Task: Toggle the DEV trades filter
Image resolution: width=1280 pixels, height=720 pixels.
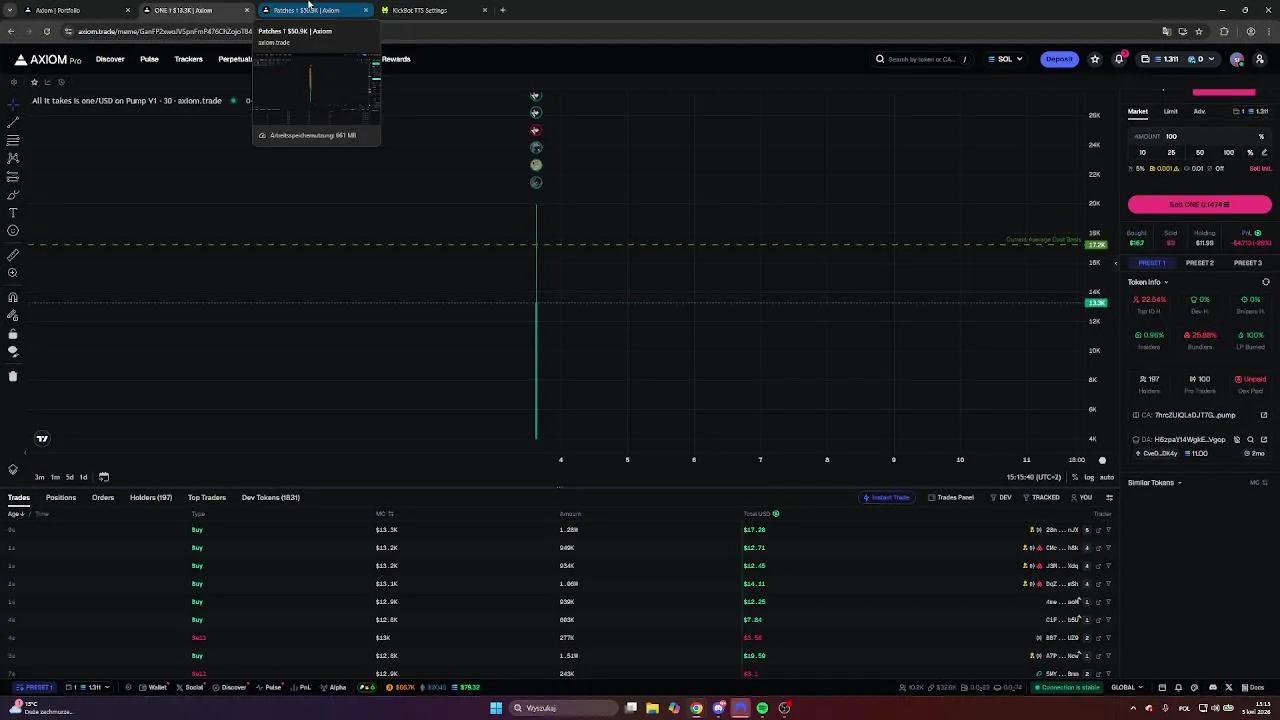Action: [1001, 497]
